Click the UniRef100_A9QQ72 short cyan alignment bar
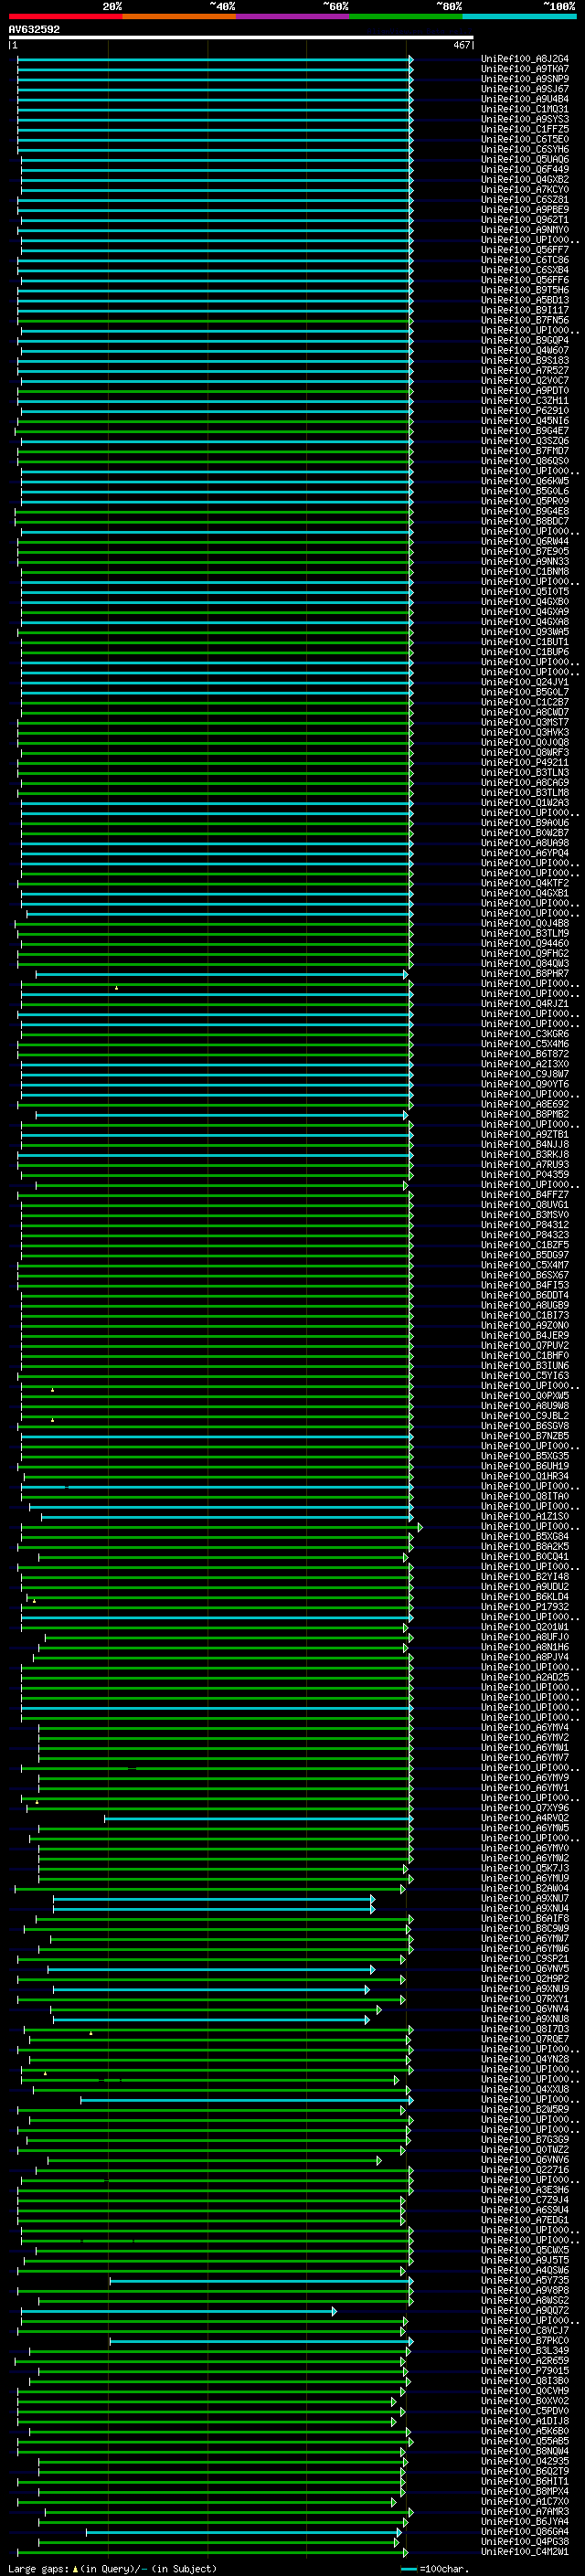Image resolution: width=585 pixels, height=2576 pixels. [179, 2311]
